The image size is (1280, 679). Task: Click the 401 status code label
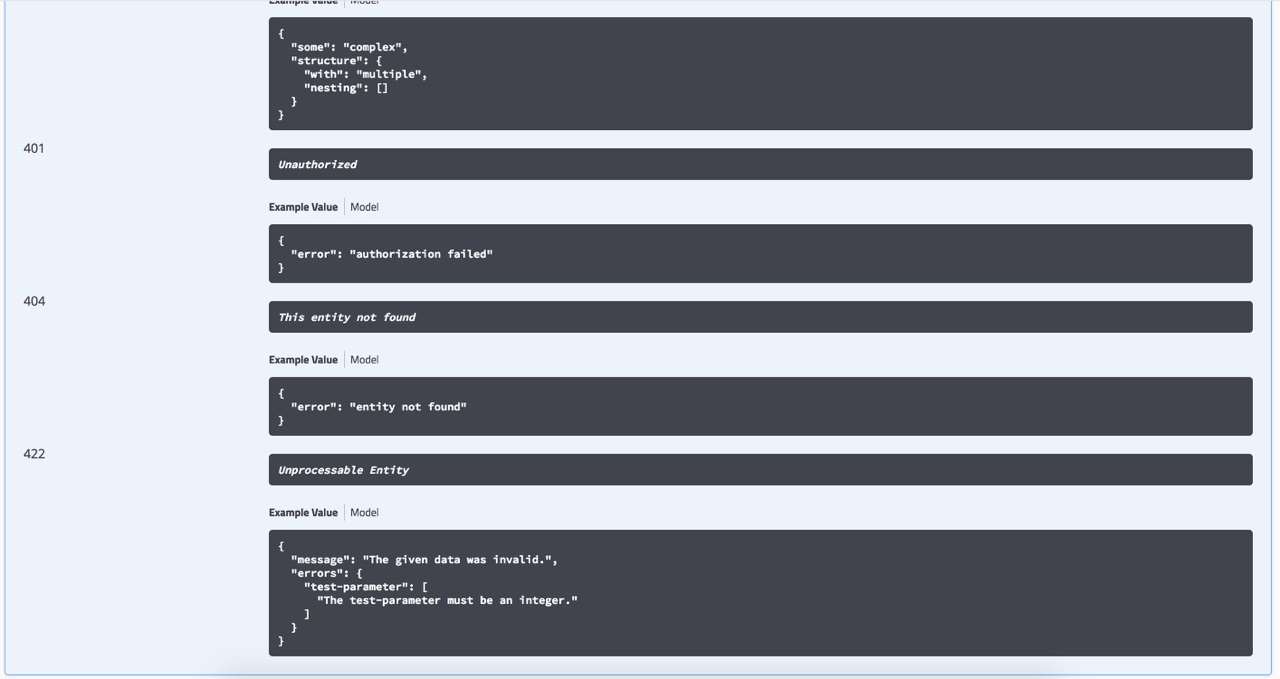pos(34,149)
